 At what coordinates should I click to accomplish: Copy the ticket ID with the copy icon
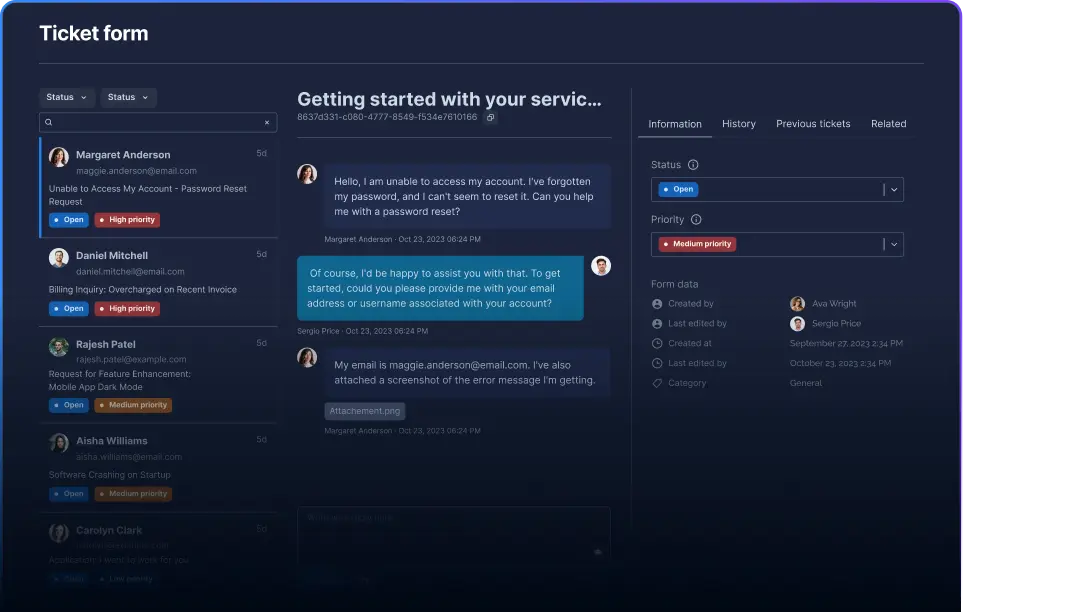490,117
